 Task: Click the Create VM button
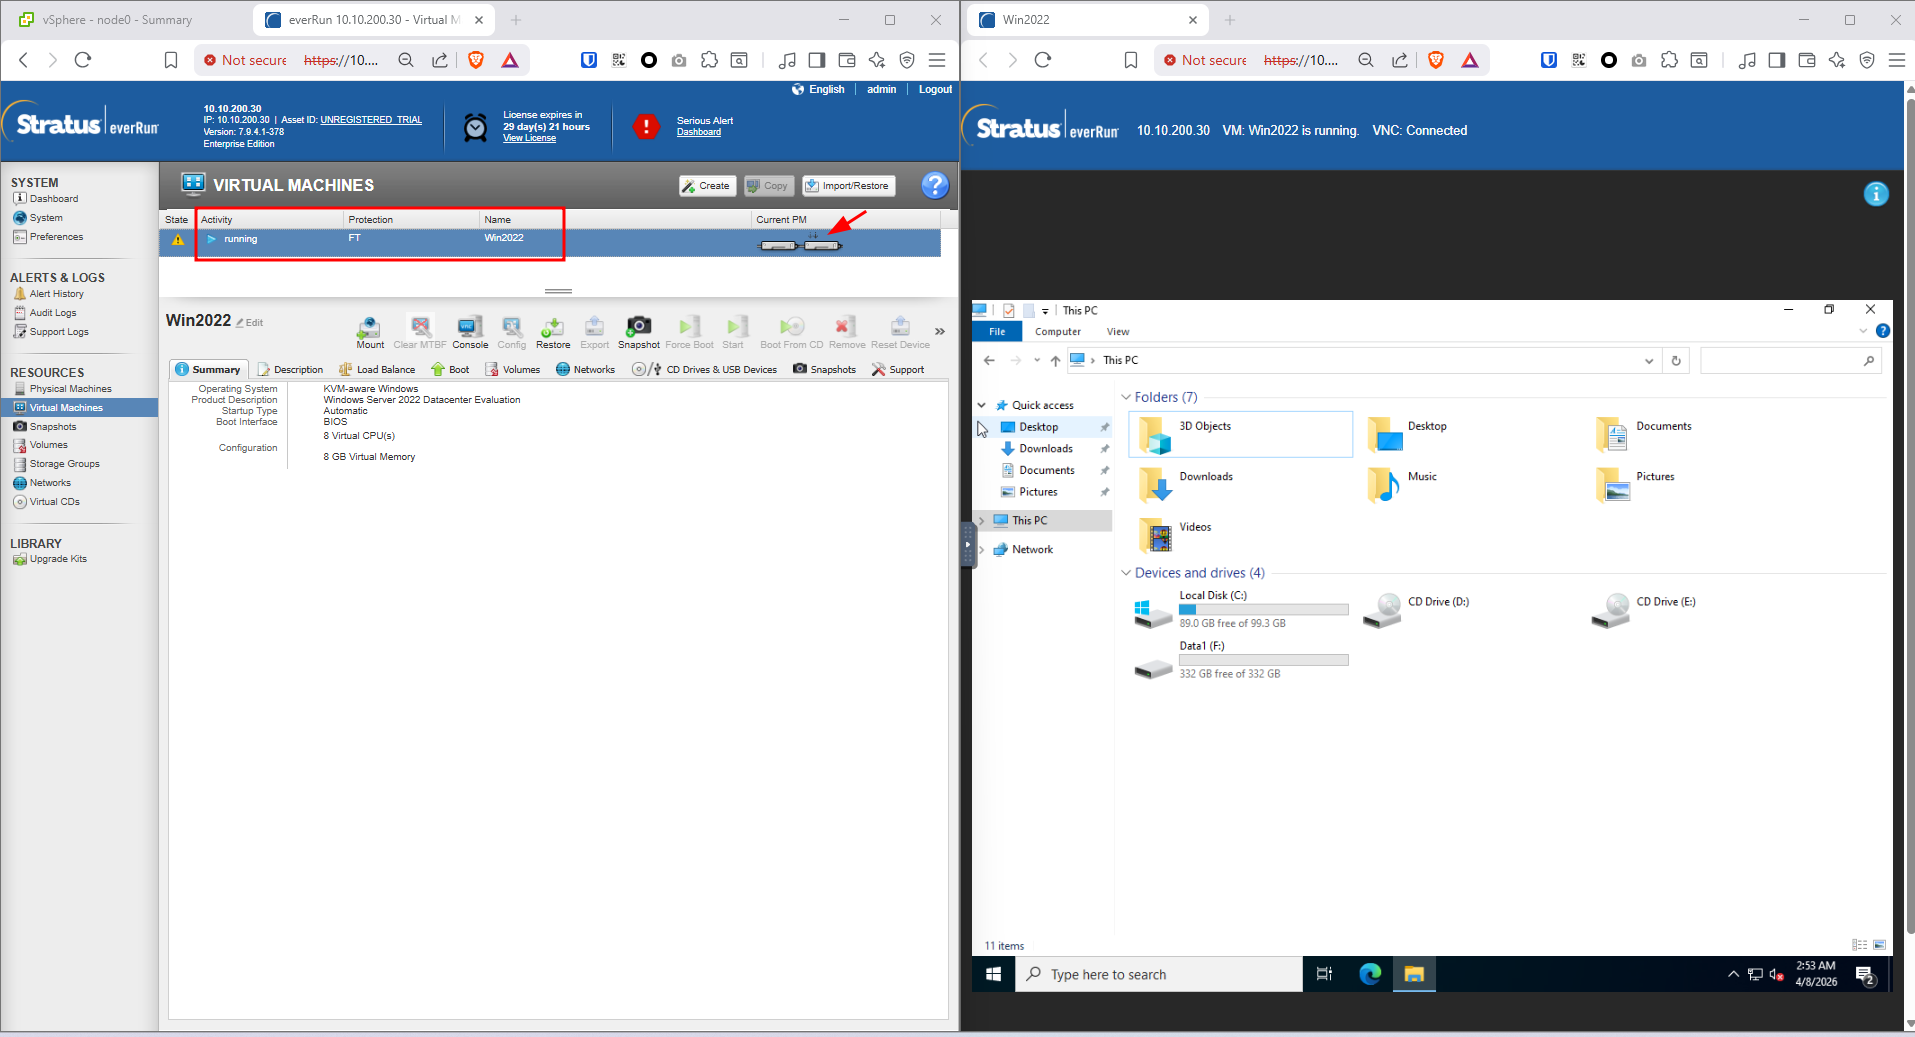coord(707,186)
